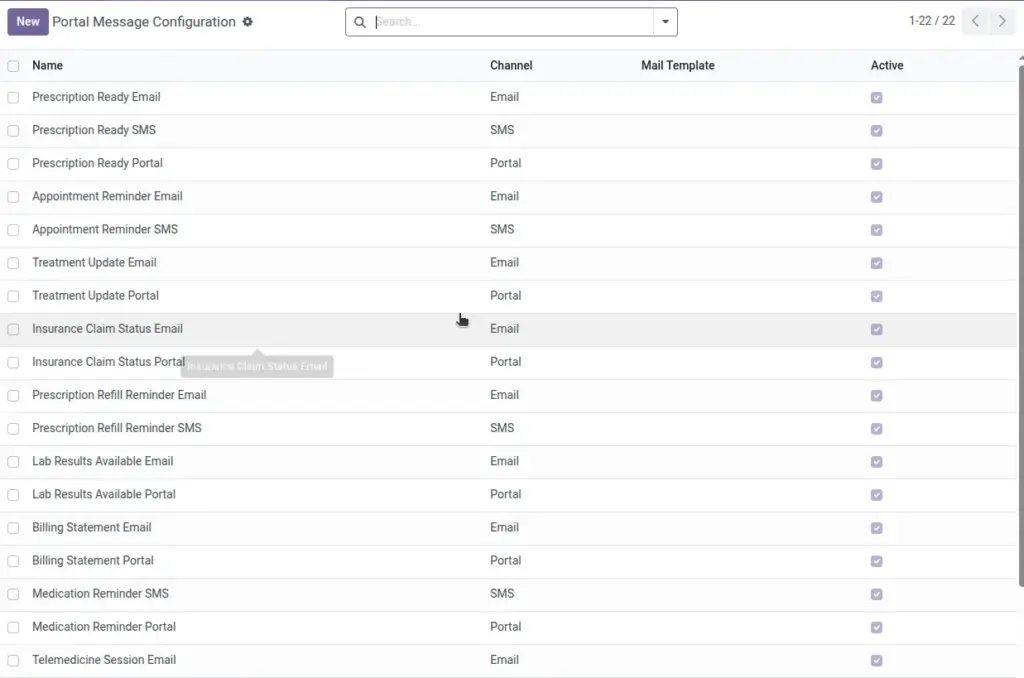
Task: Sort by the Channel column header
Action: (x=511, y=65)
